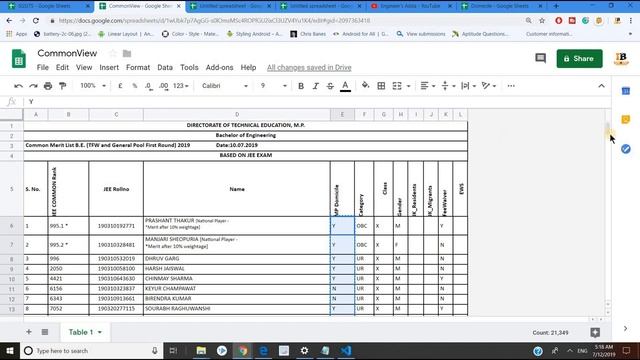Open the horizontal align dropdown
This screenshot has height=360, width=640.
click(428, 86)
